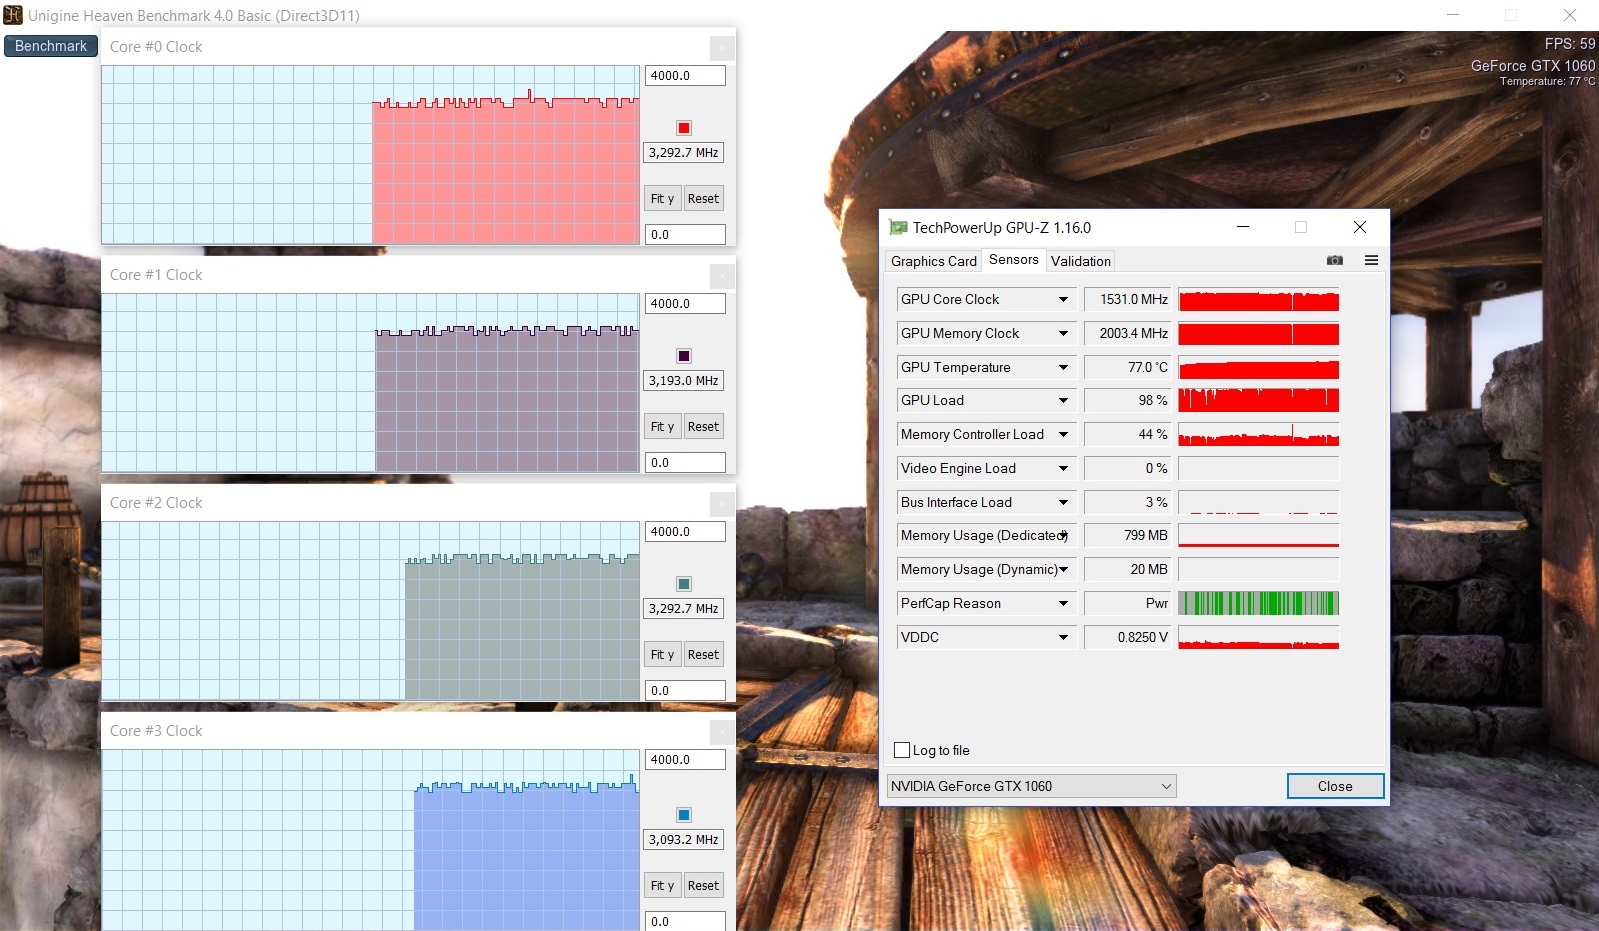Viewport: 1599px width, 931px height.
Task: Switch to the Graphics Card tab
Action: (x=933, y=261)
